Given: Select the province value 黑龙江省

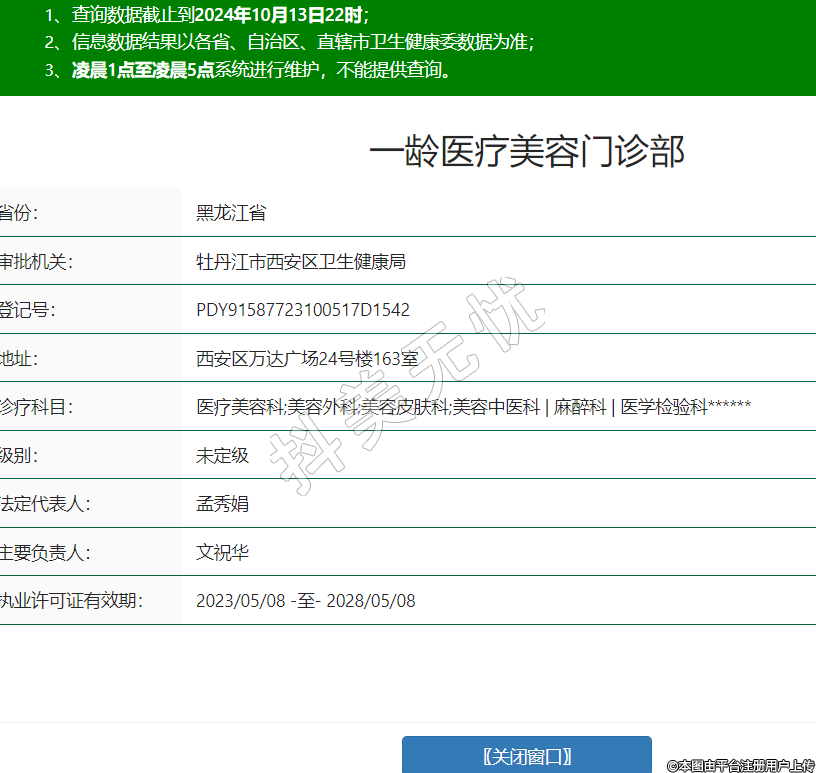Looking at the screenshot, I should coord(231,213).
